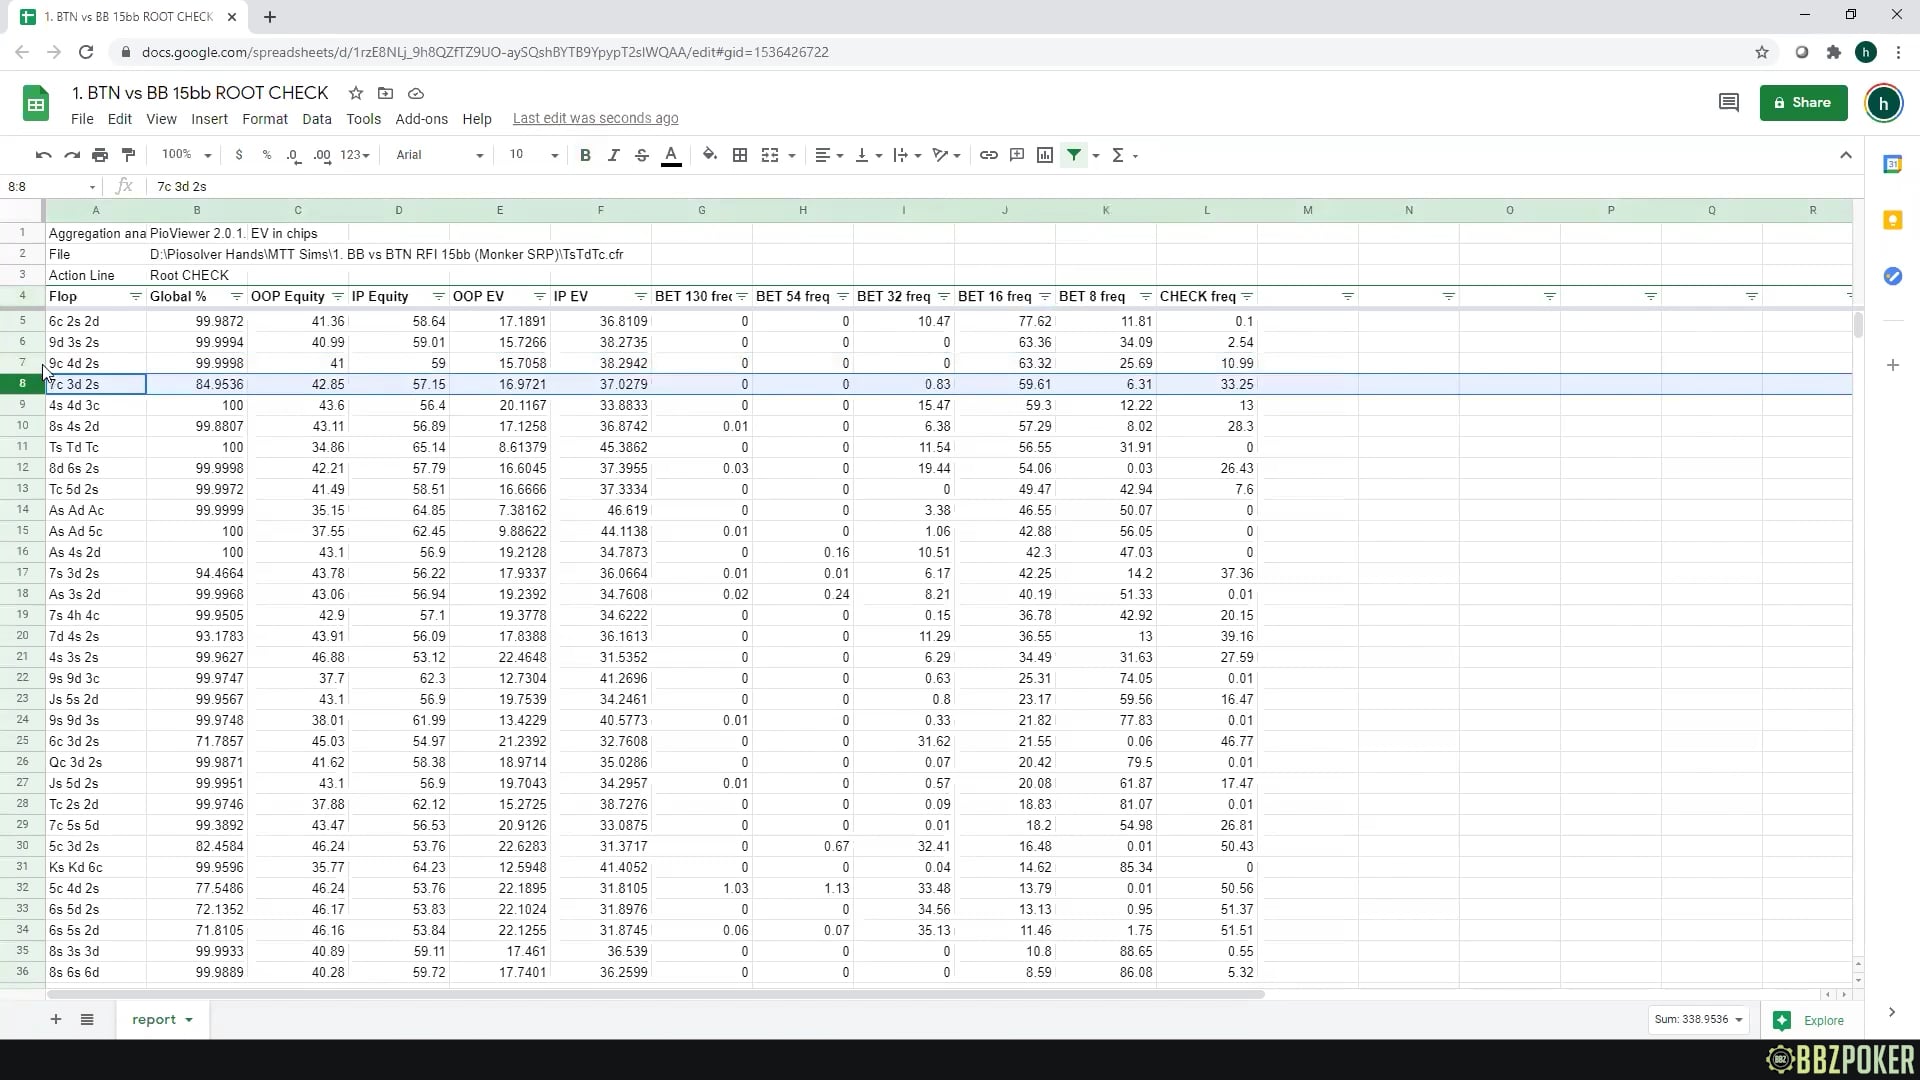Image resolution: width=1920 pixels, height=1080 pixels.
Task: Open the Add-ons menu
Action: (421, 118)
